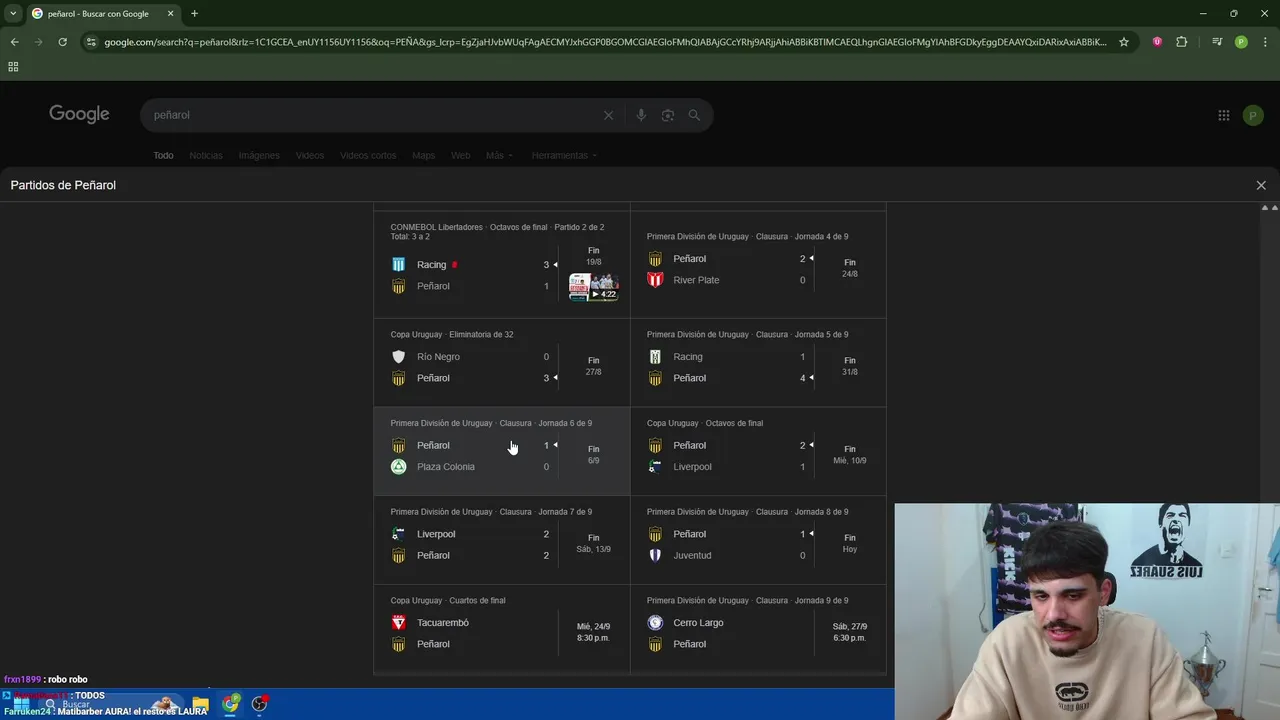This screenshot has width=1280, height=720.
Task: Open the bookmarks bar apps shortcut
Action: (x=13, y=67)
